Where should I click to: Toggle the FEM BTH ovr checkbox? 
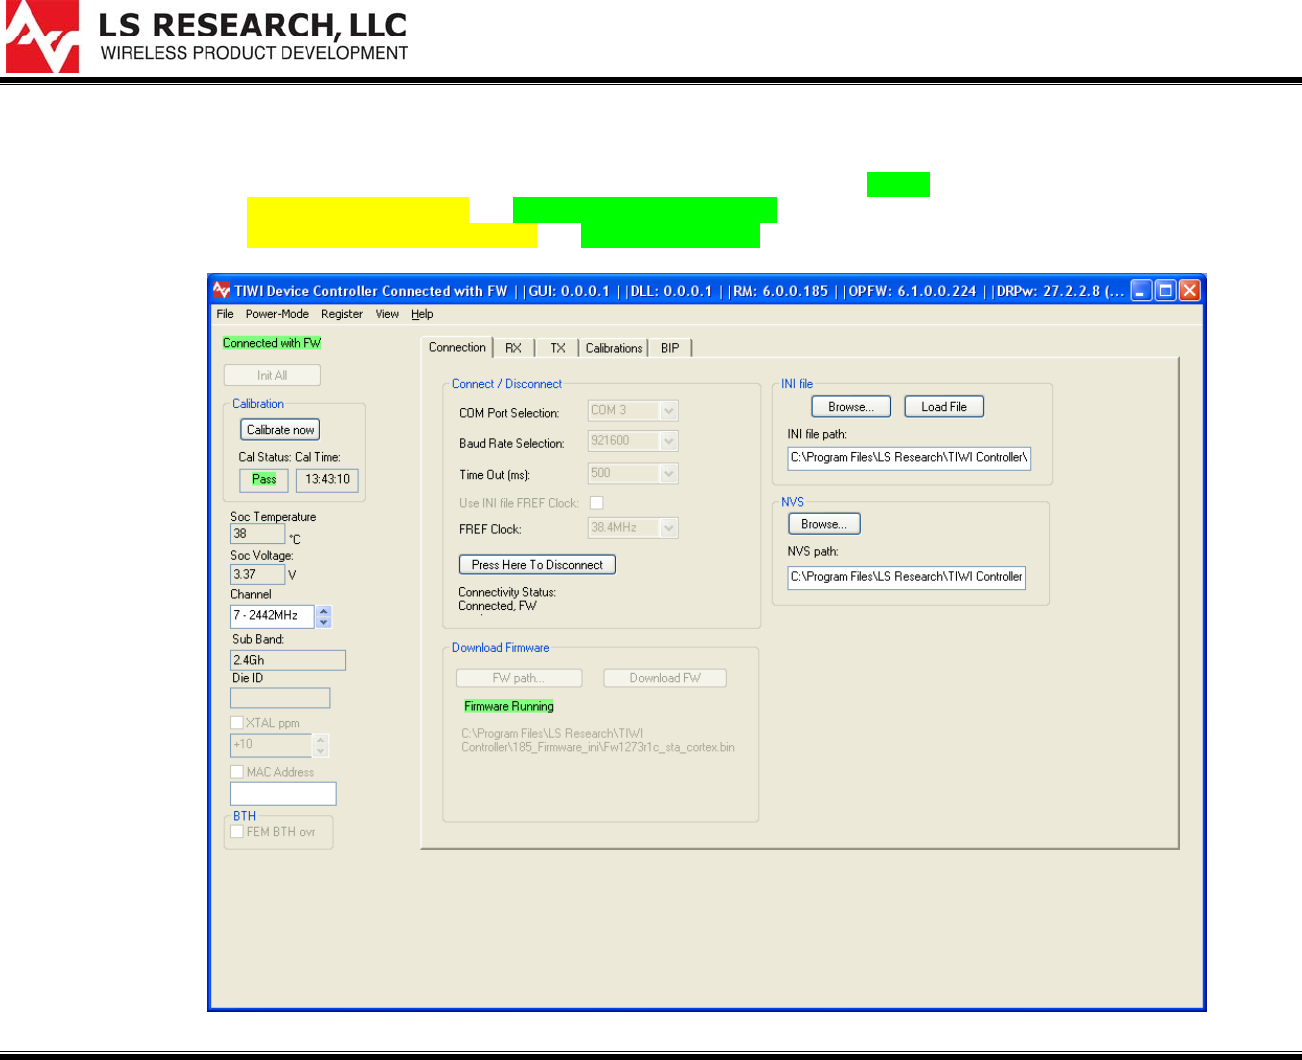237,832
